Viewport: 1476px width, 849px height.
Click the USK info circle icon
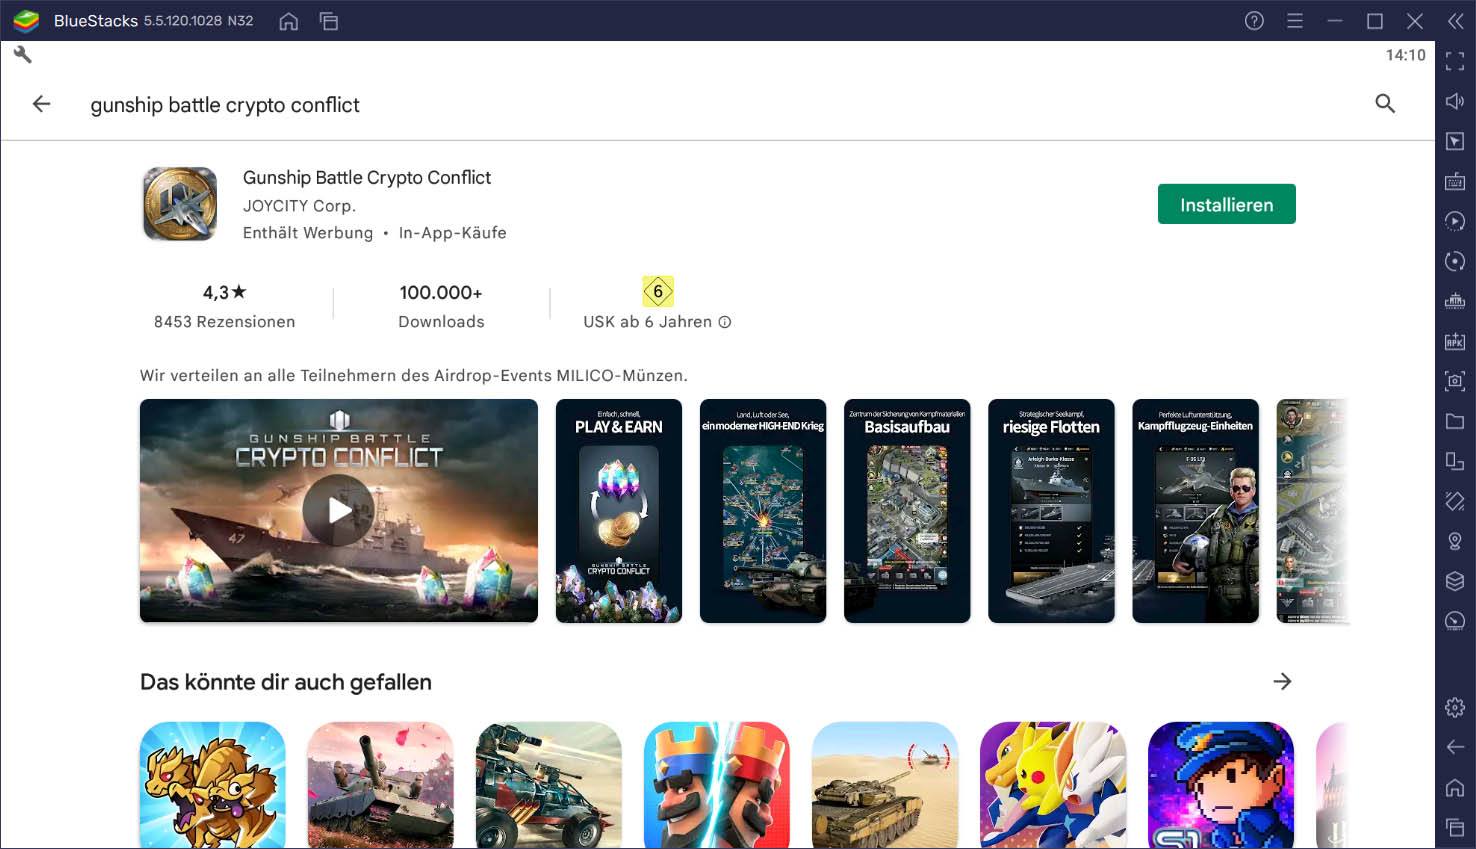725,322
